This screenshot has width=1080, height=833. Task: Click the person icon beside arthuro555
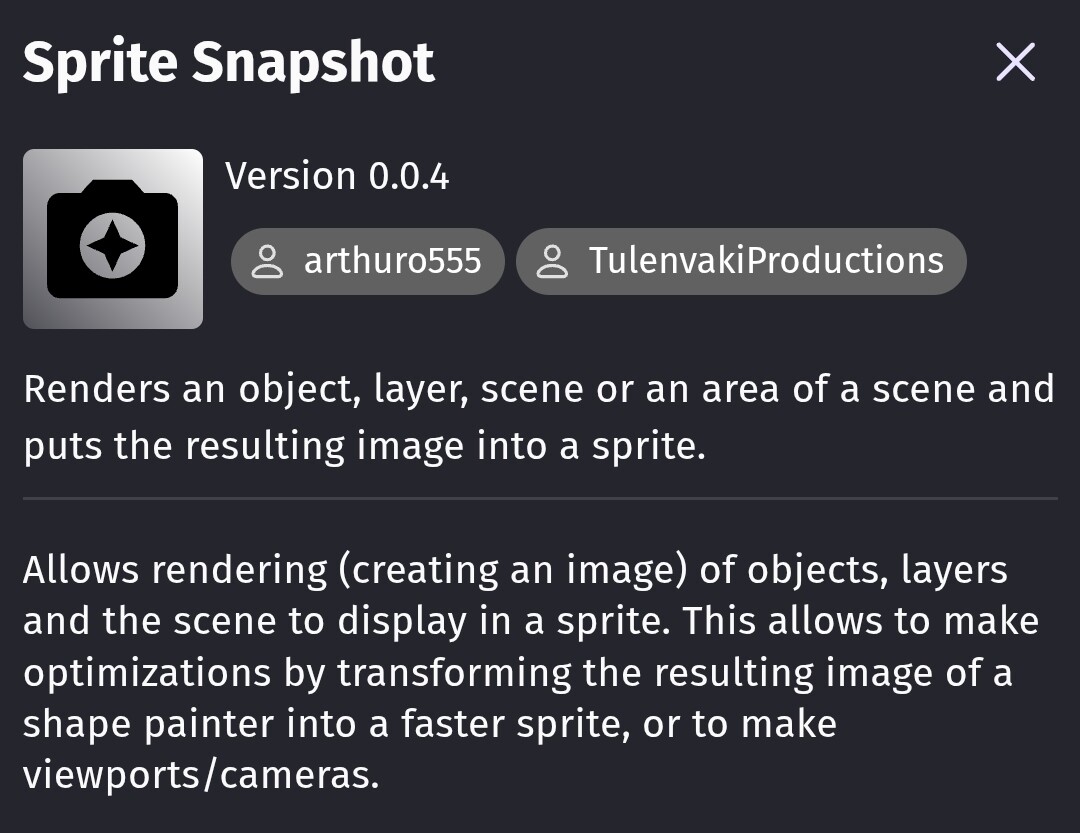(267, 261)
